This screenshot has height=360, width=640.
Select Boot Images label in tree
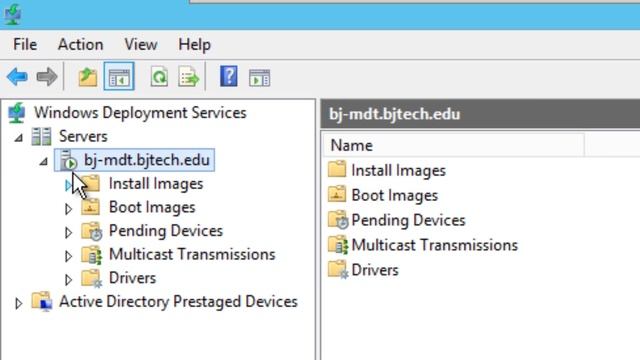[x=152, y=207]
